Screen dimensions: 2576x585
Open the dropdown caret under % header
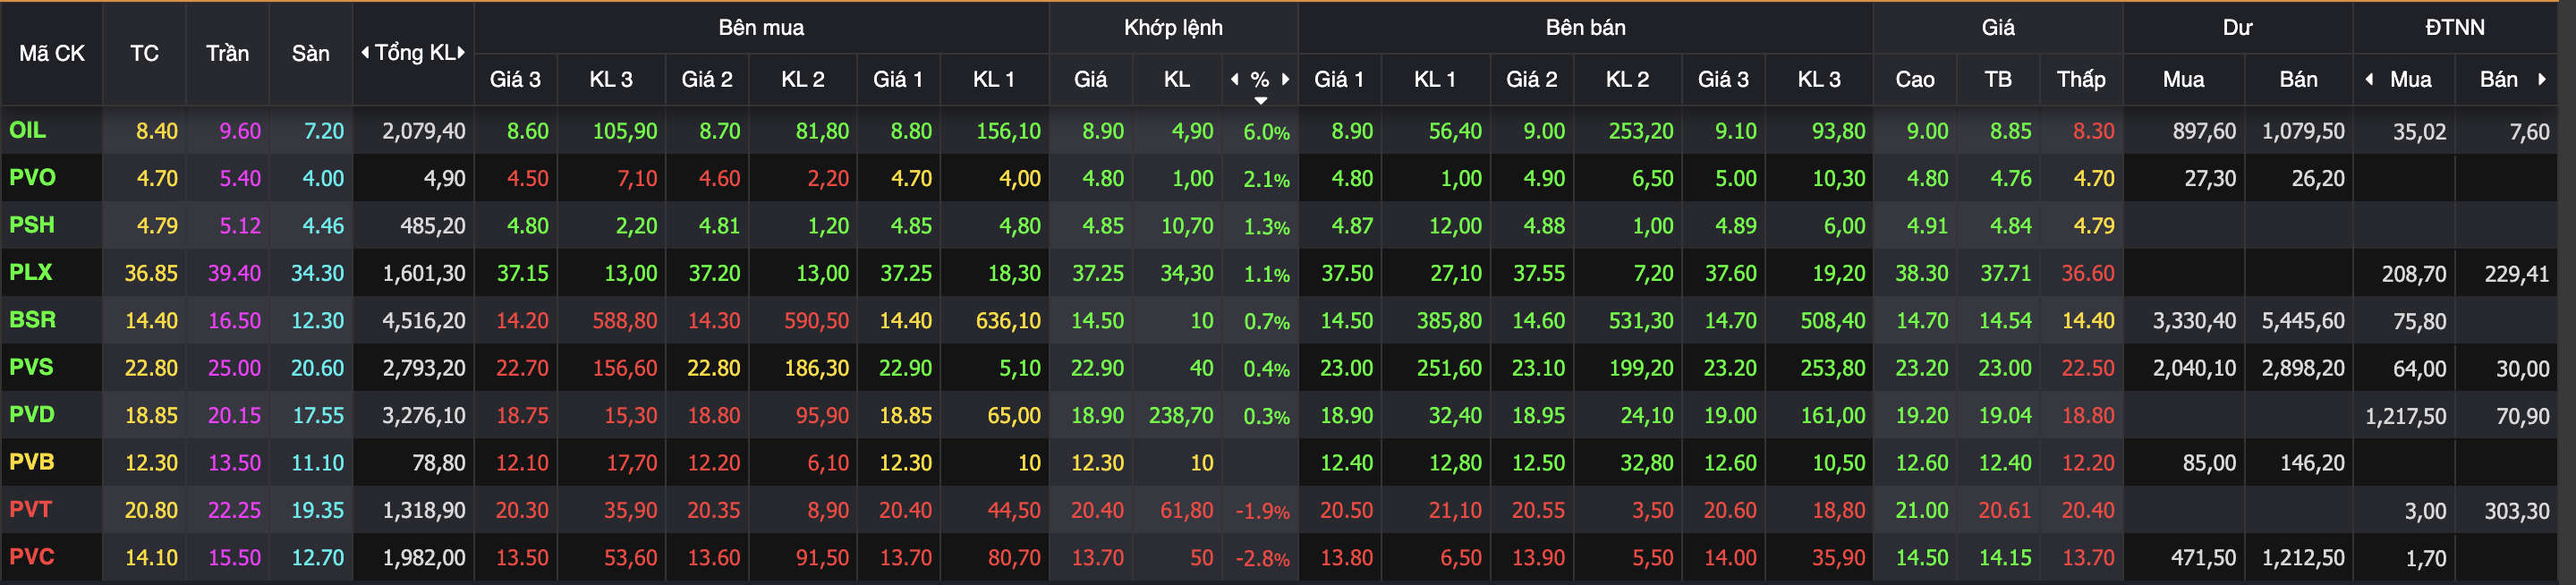tap(1260, 100)
